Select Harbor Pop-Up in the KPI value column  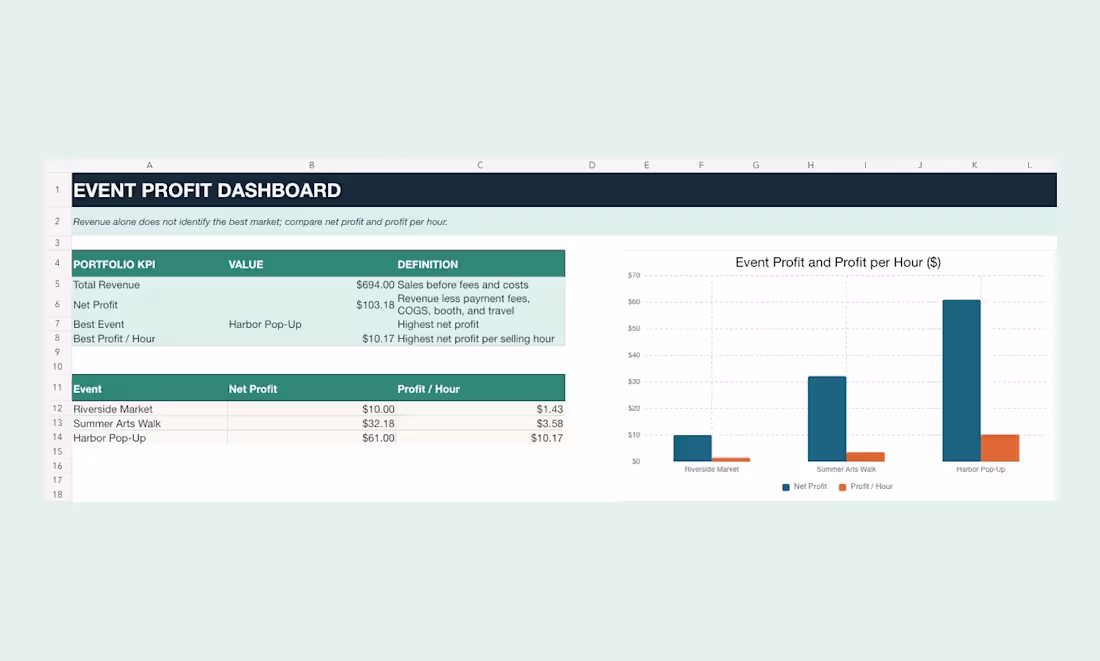(311, 324)
